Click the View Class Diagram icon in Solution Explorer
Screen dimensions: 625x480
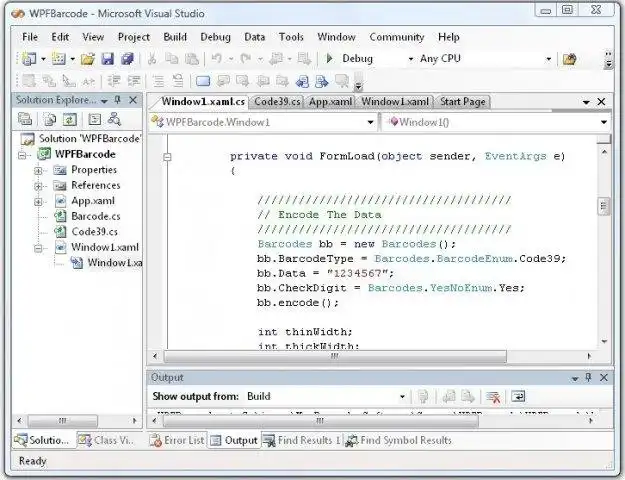click(114, 119)
